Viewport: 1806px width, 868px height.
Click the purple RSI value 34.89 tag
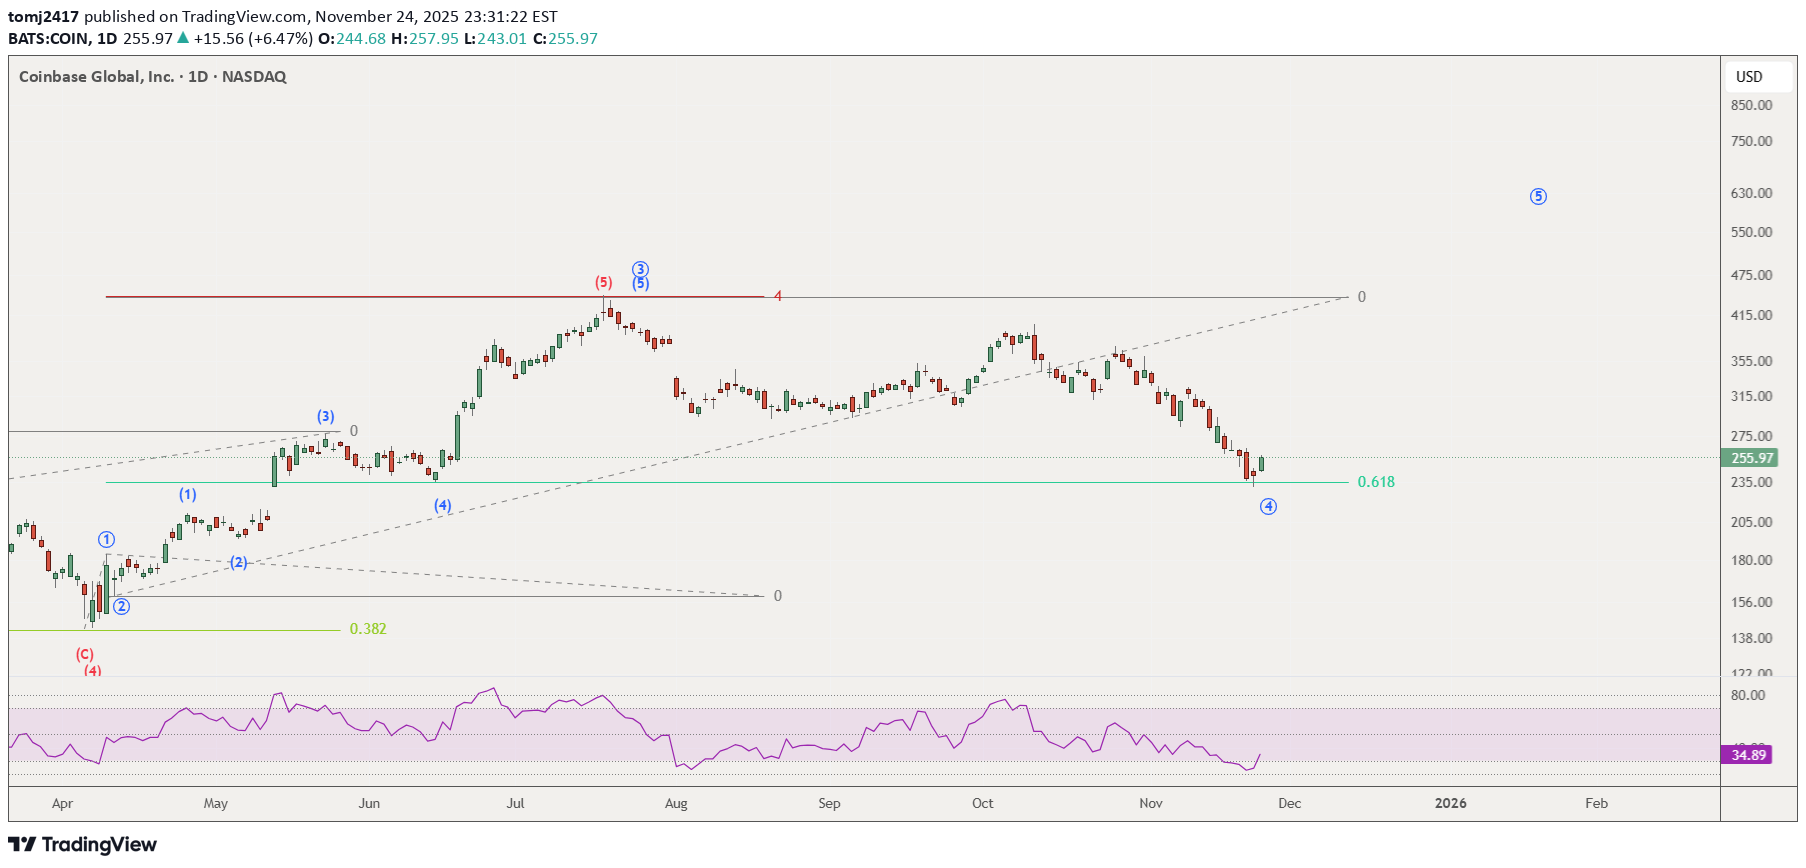(1748, 755)
